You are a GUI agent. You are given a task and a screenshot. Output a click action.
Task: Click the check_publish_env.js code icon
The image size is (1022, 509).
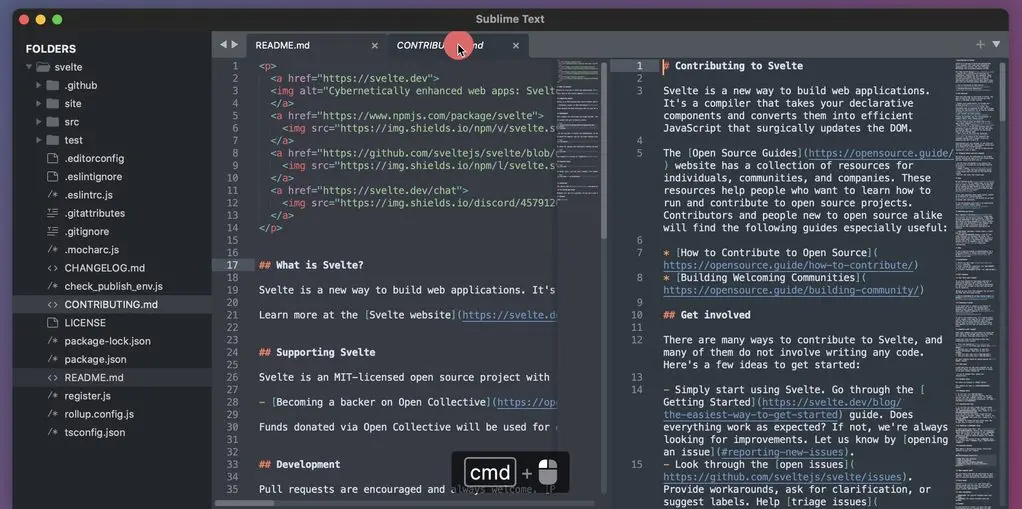(53, 285)
